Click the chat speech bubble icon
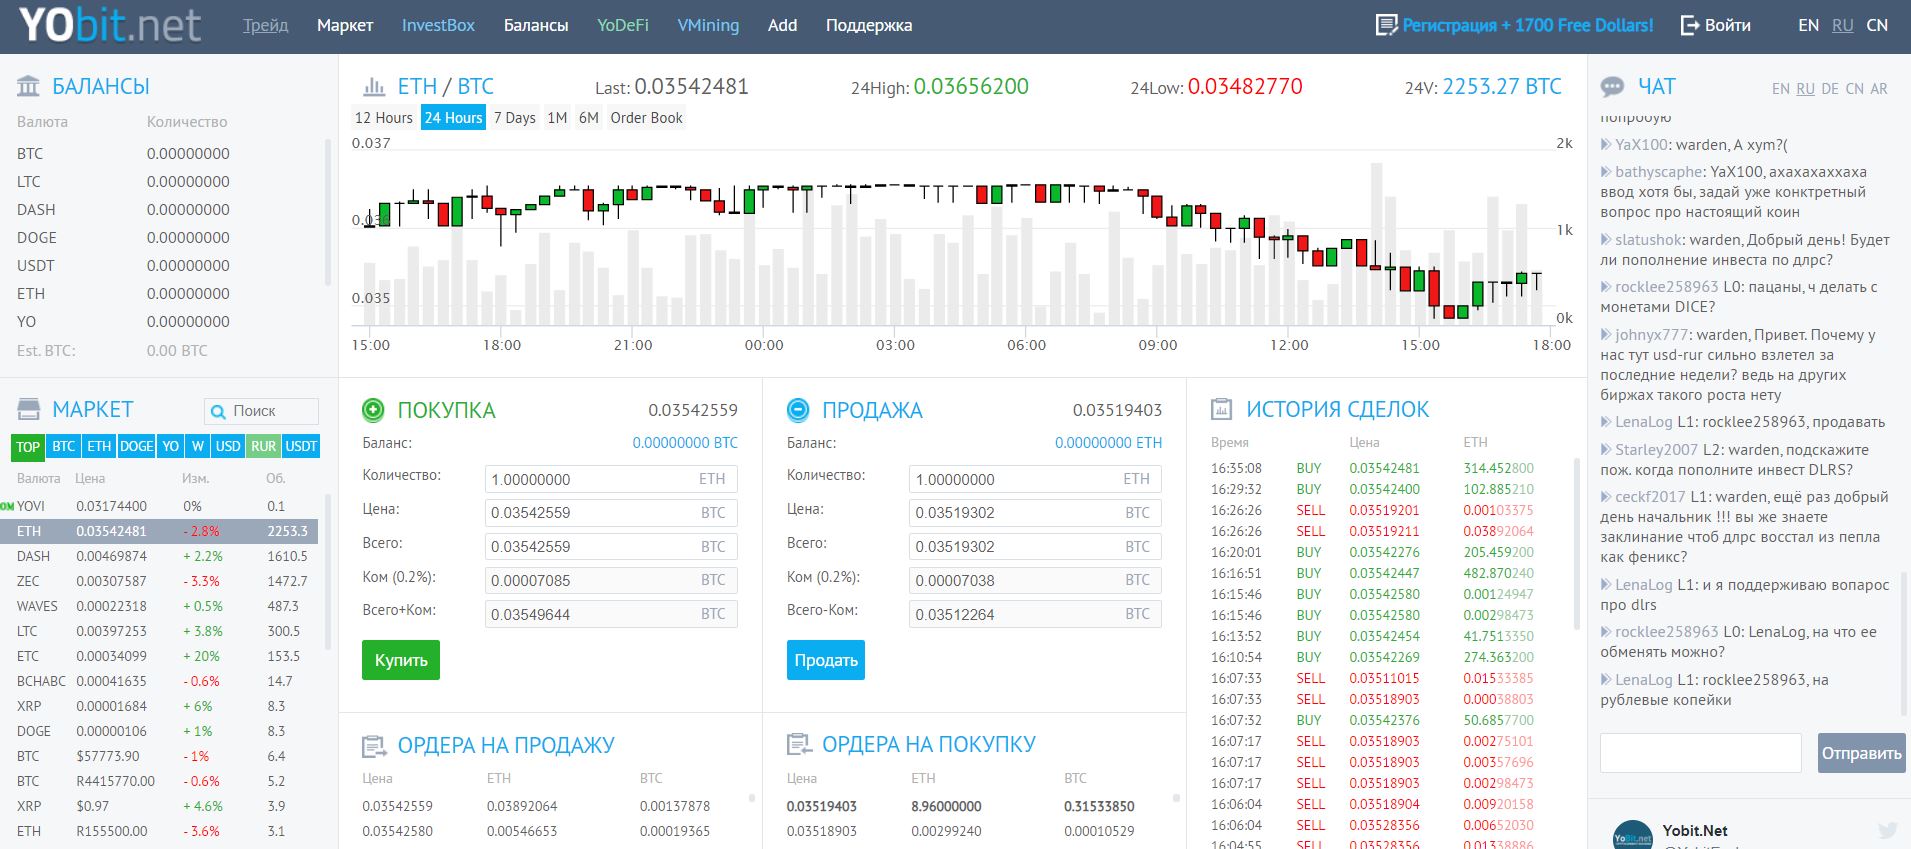This screenshot has height=849, width=1911. (1612, 87)
